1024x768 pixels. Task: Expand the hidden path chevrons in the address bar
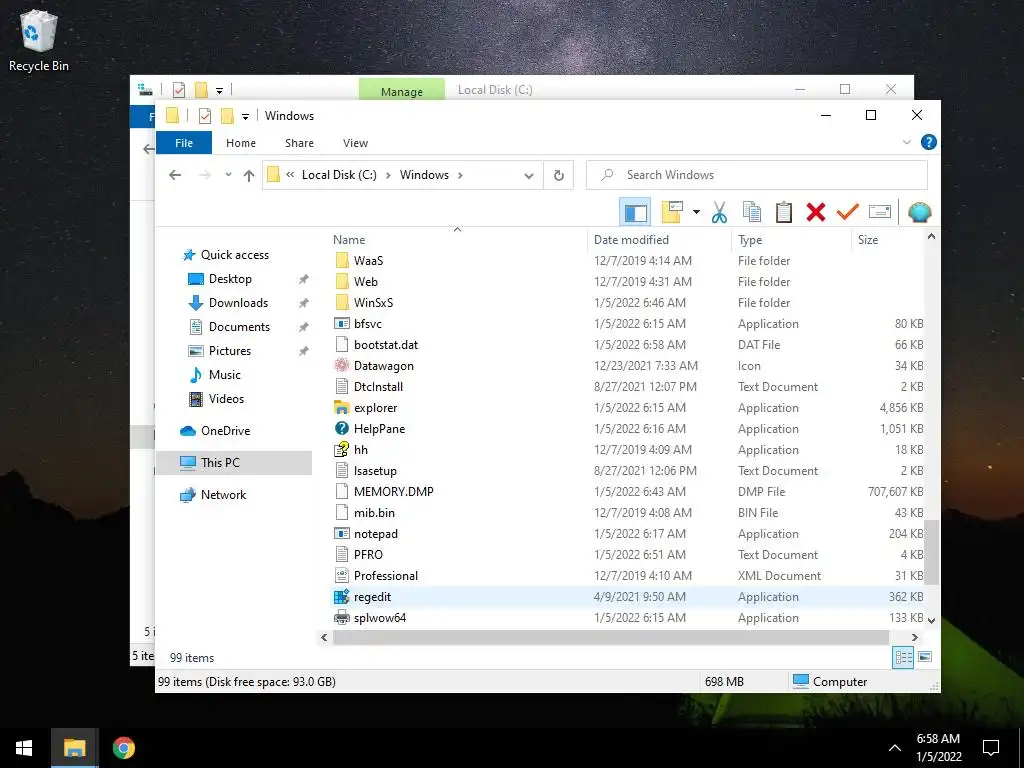290,175
